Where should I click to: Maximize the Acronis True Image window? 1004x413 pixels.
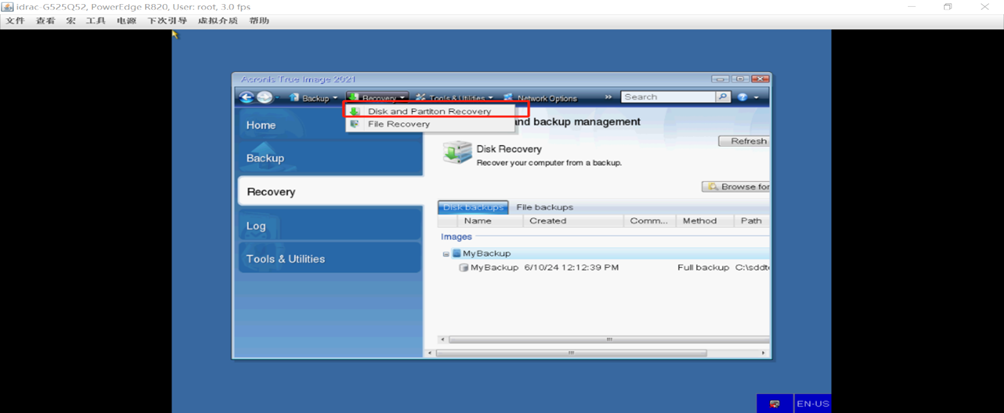pyautogui.click(x=740, y=79)
